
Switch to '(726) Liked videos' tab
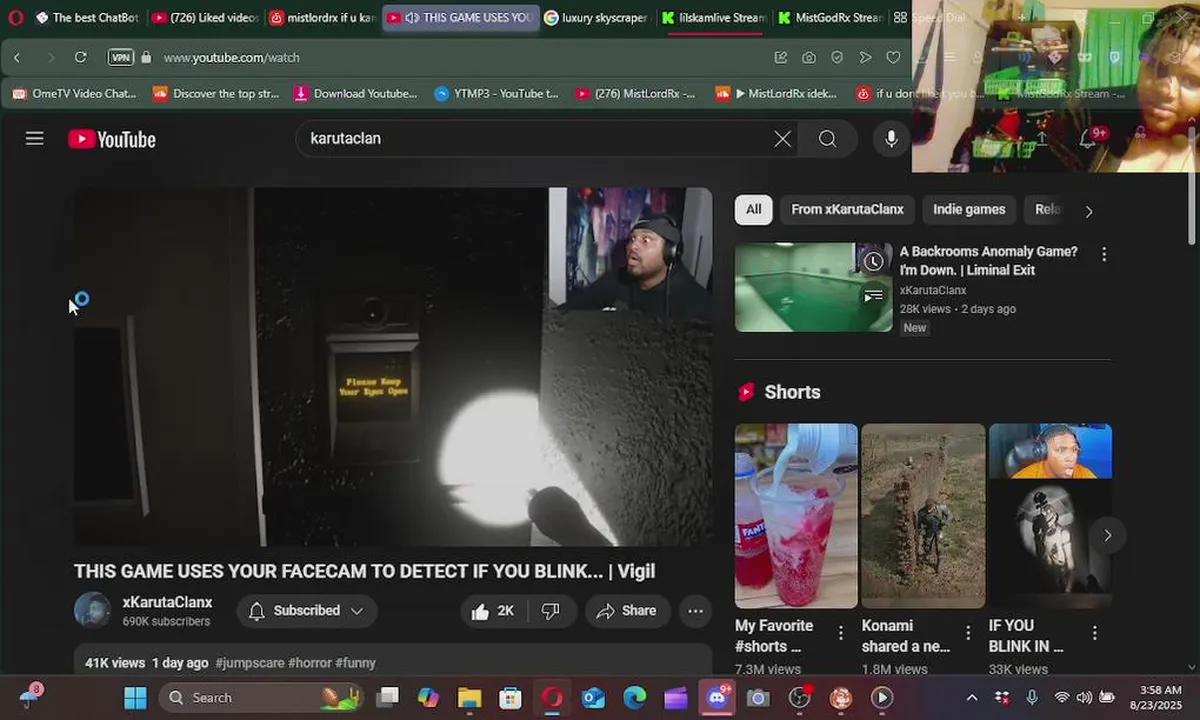[205, 18]
